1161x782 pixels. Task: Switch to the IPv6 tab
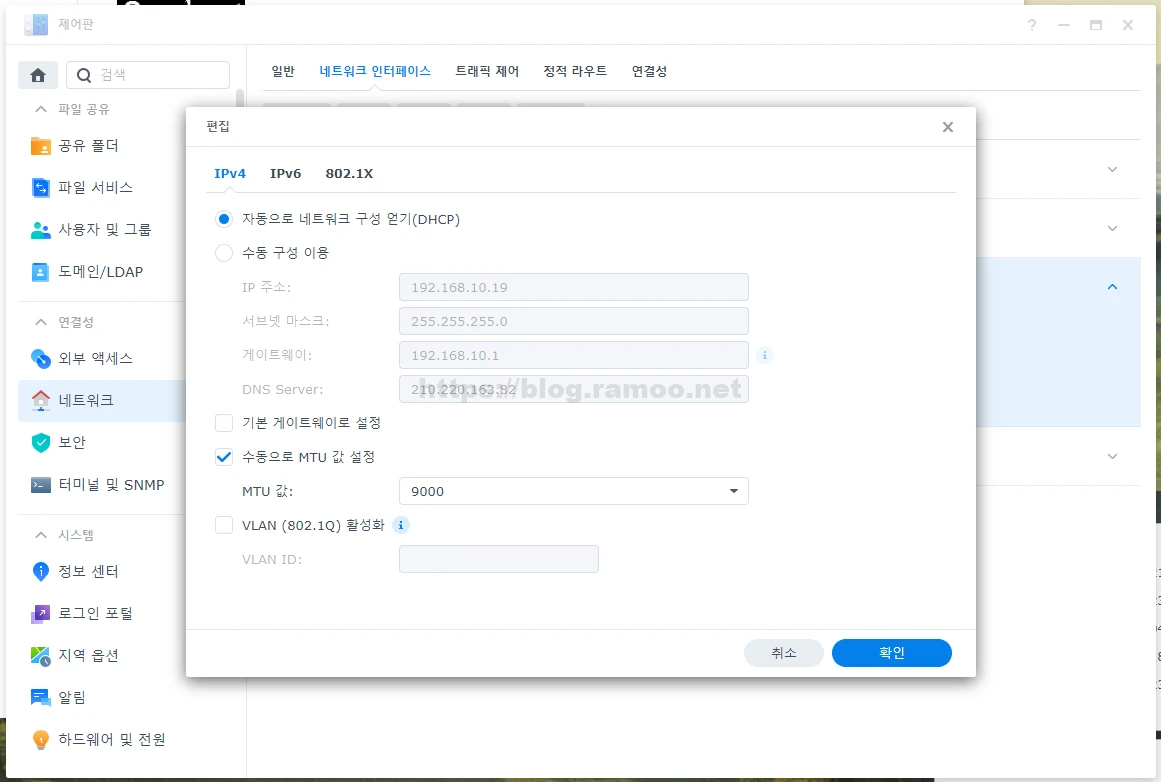[285, 173]
